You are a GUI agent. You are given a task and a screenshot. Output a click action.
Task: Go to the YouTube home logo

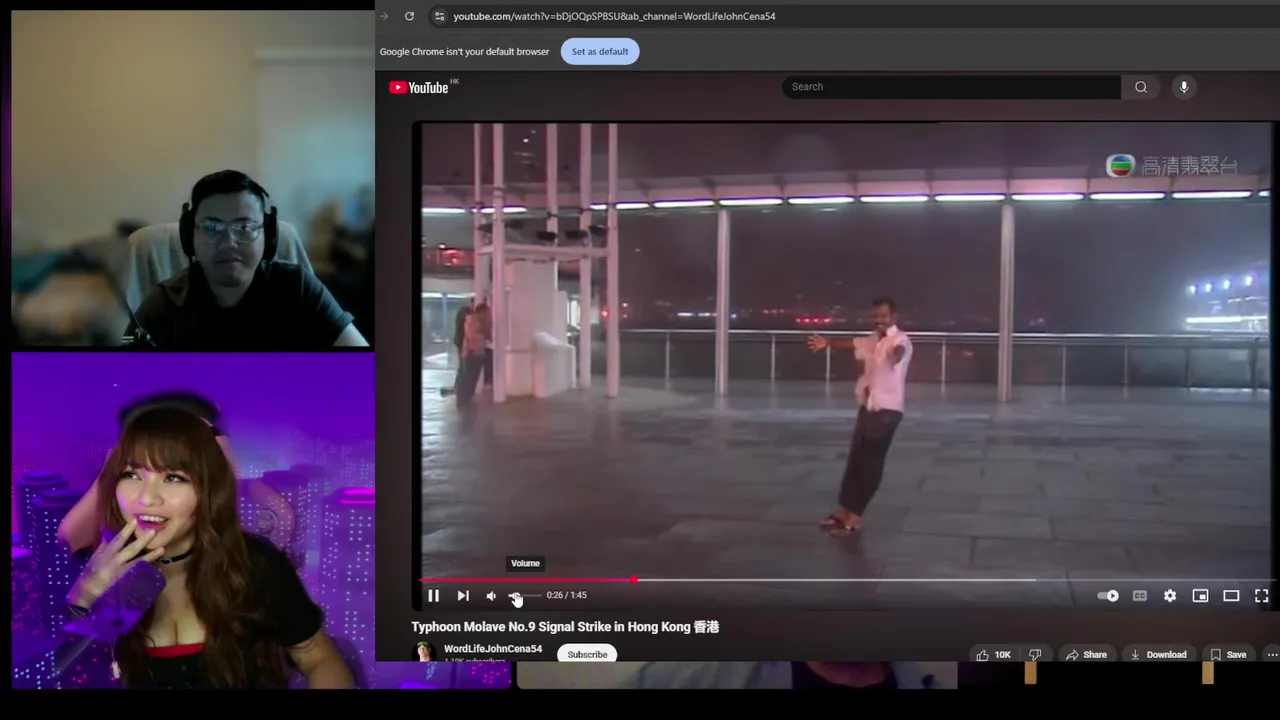click(419, 87)
